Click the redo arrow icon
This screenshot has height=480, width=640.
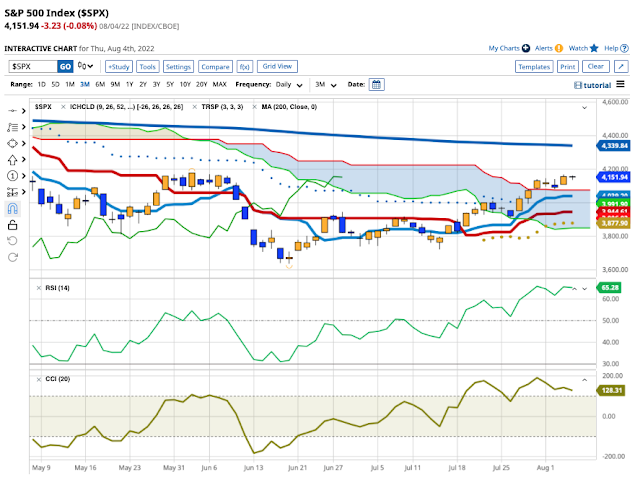point(12,257)
